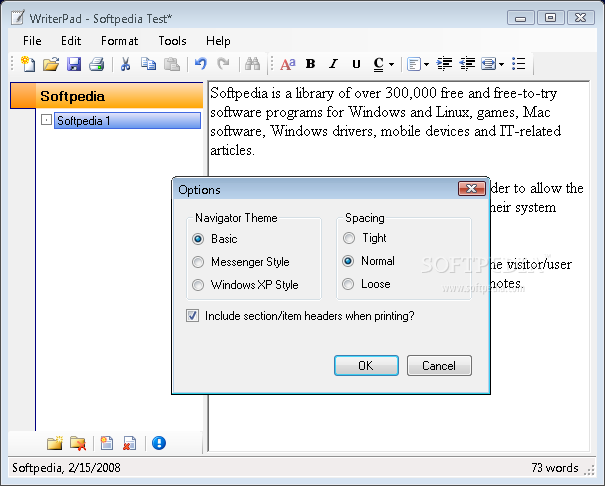
Task: Toggle underline formatting
Action: [x=357, y=64]
